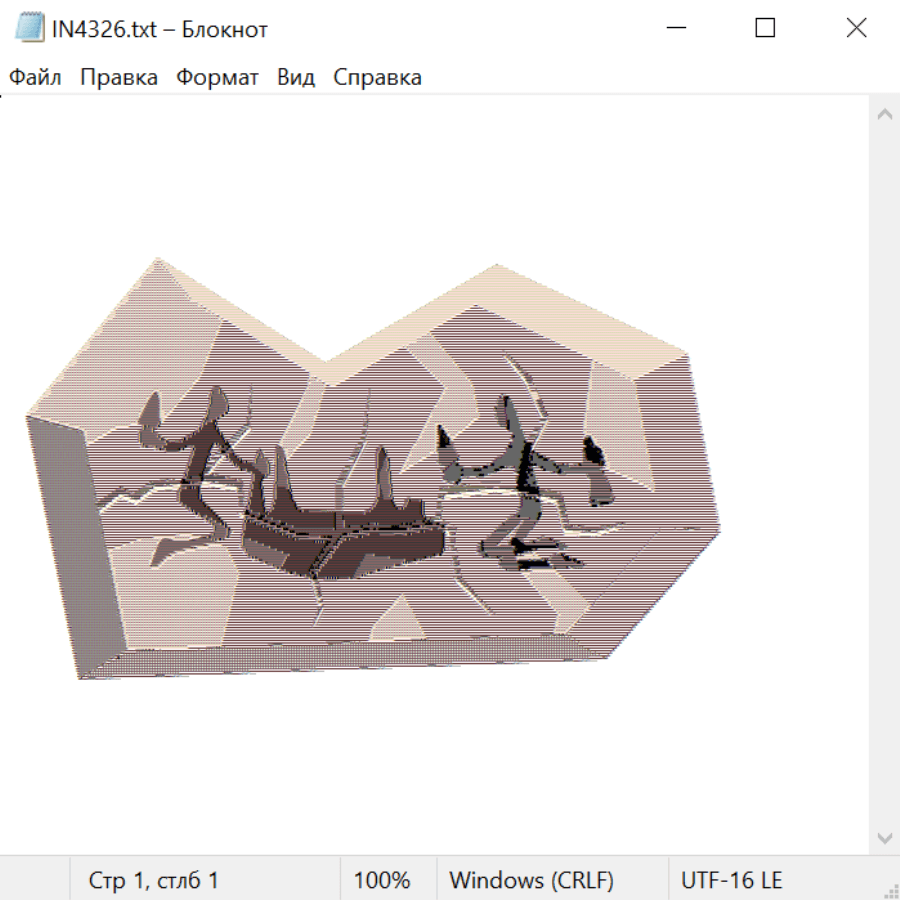Minimize the Блокнот window

click(x=674, y=28)
